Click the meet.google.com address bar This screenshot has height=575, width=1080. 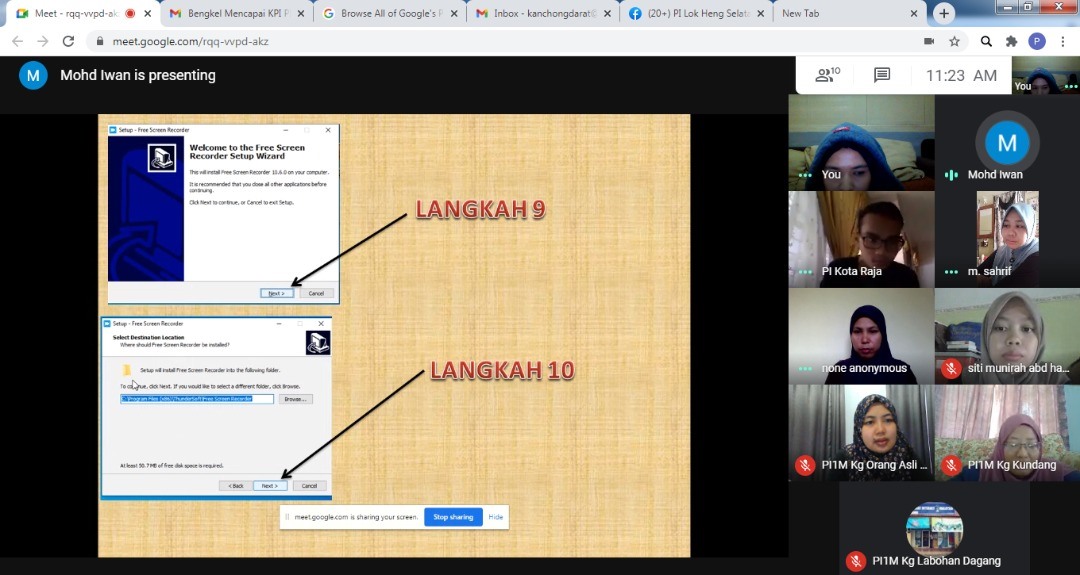pos(500,42)
